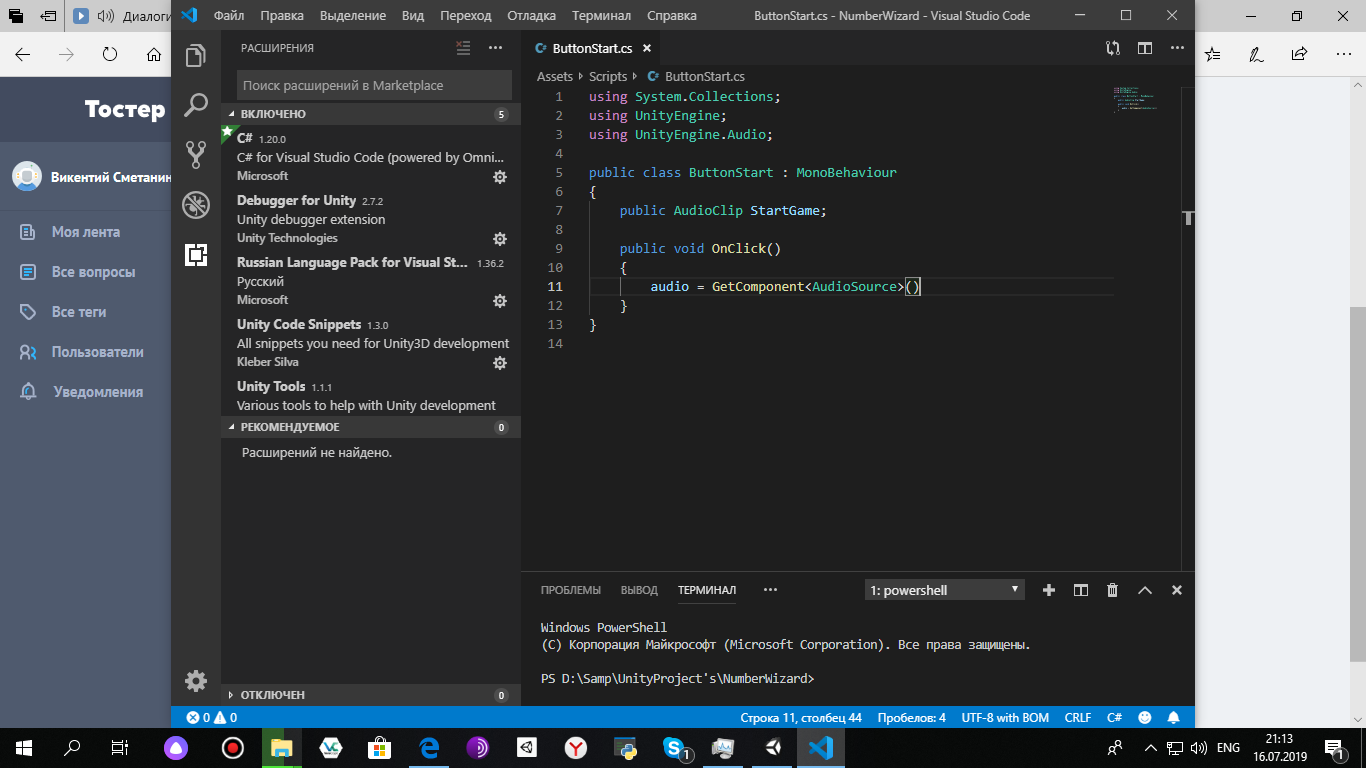This screenshot has width=1366, height=768.
Task: Select the Extensions view icon
Action: [x=196, y=255]
